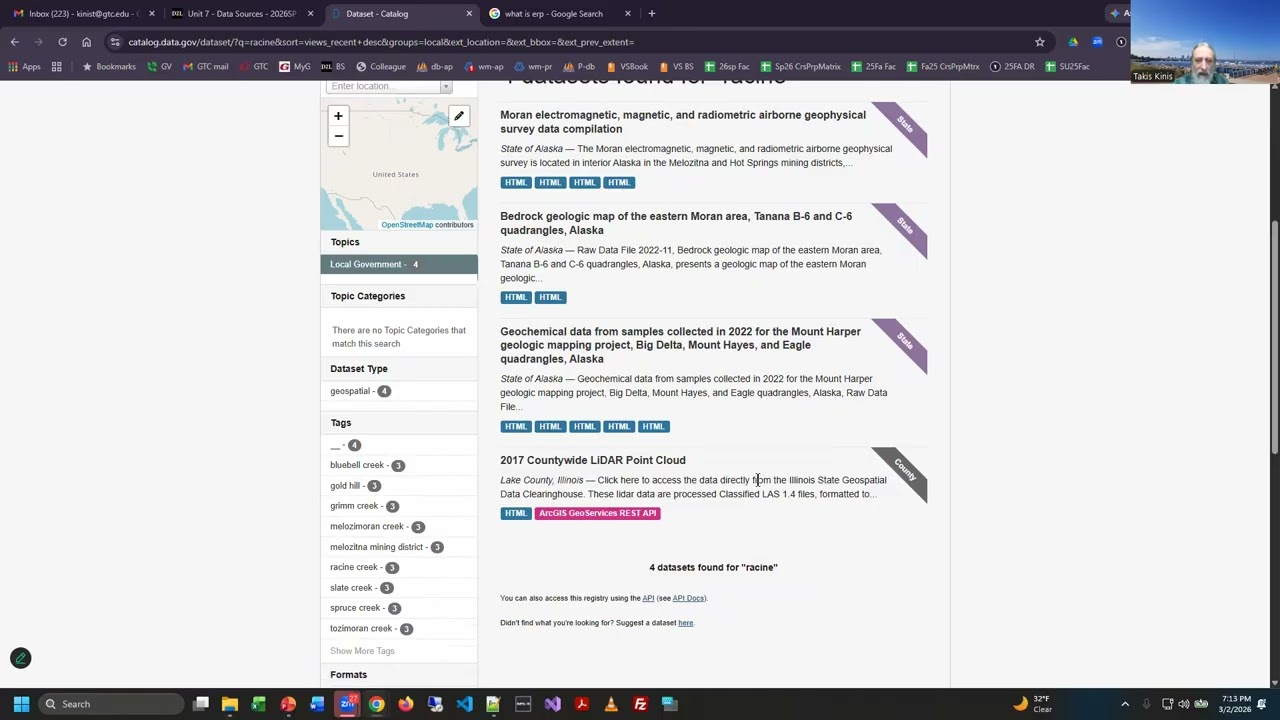Image resolution: width=1280 pixels, height=720 pixels.
Task: Open Bedrock geologic map dataset
Action: [676, 223]
